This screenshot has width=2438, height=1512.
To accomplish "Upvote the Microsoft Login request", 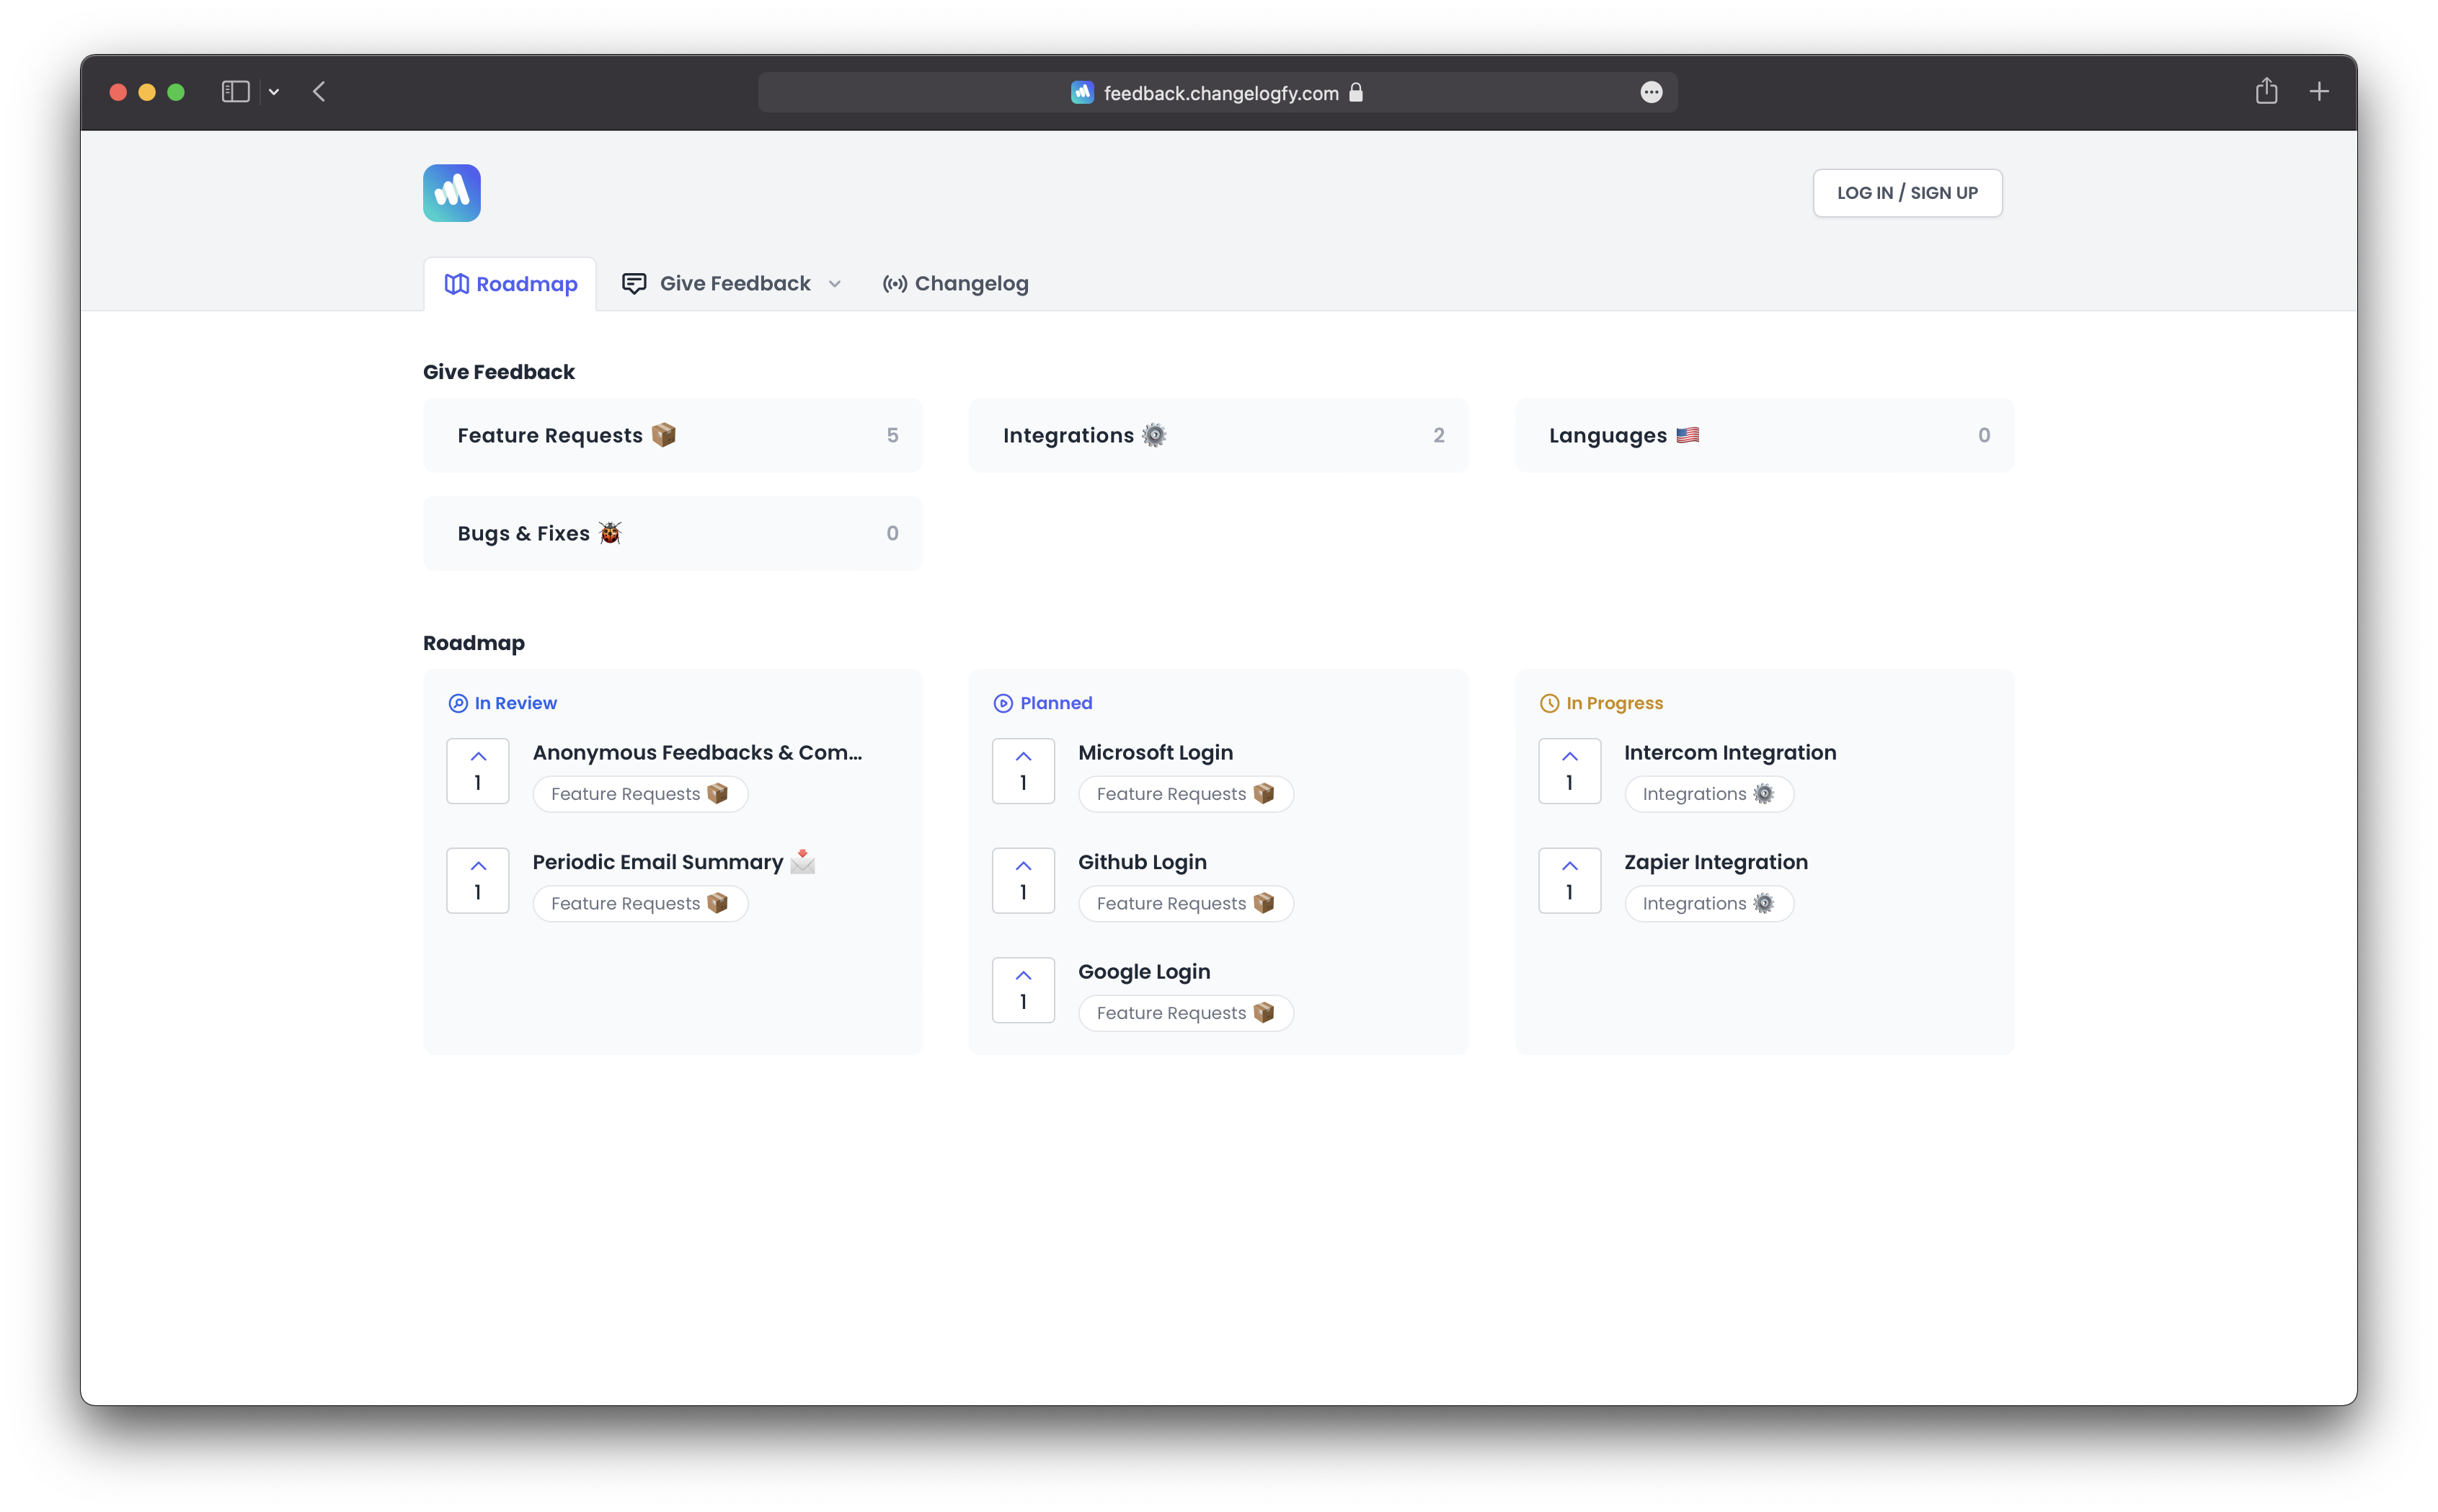I will point(1022,770).
